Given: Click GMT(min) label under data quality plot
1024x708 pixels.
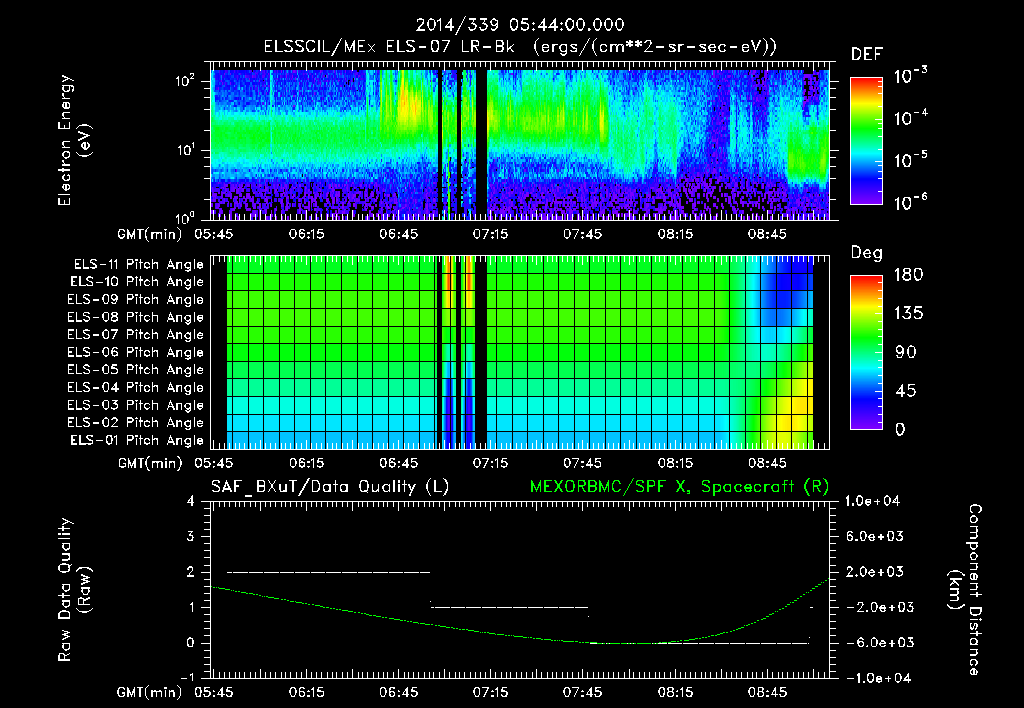Looking at the screenshot, I should (x=150, y=692).
